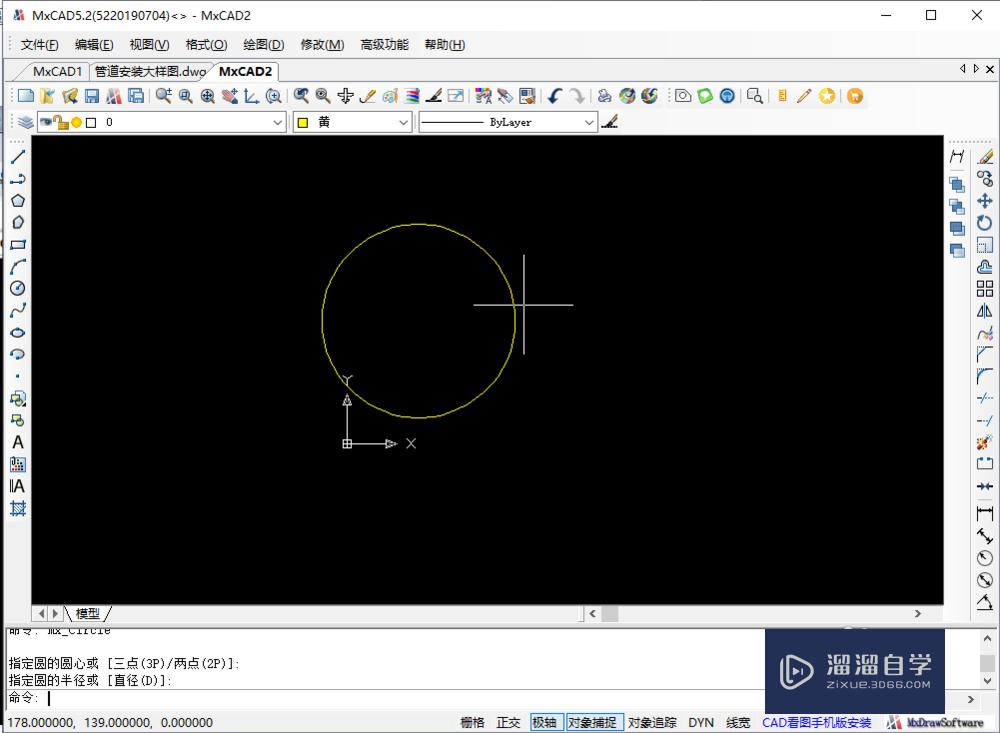Screen dimensions: 1000x733
Task: Open the 绘图(D) menu
Action: (x=260, y=44)
